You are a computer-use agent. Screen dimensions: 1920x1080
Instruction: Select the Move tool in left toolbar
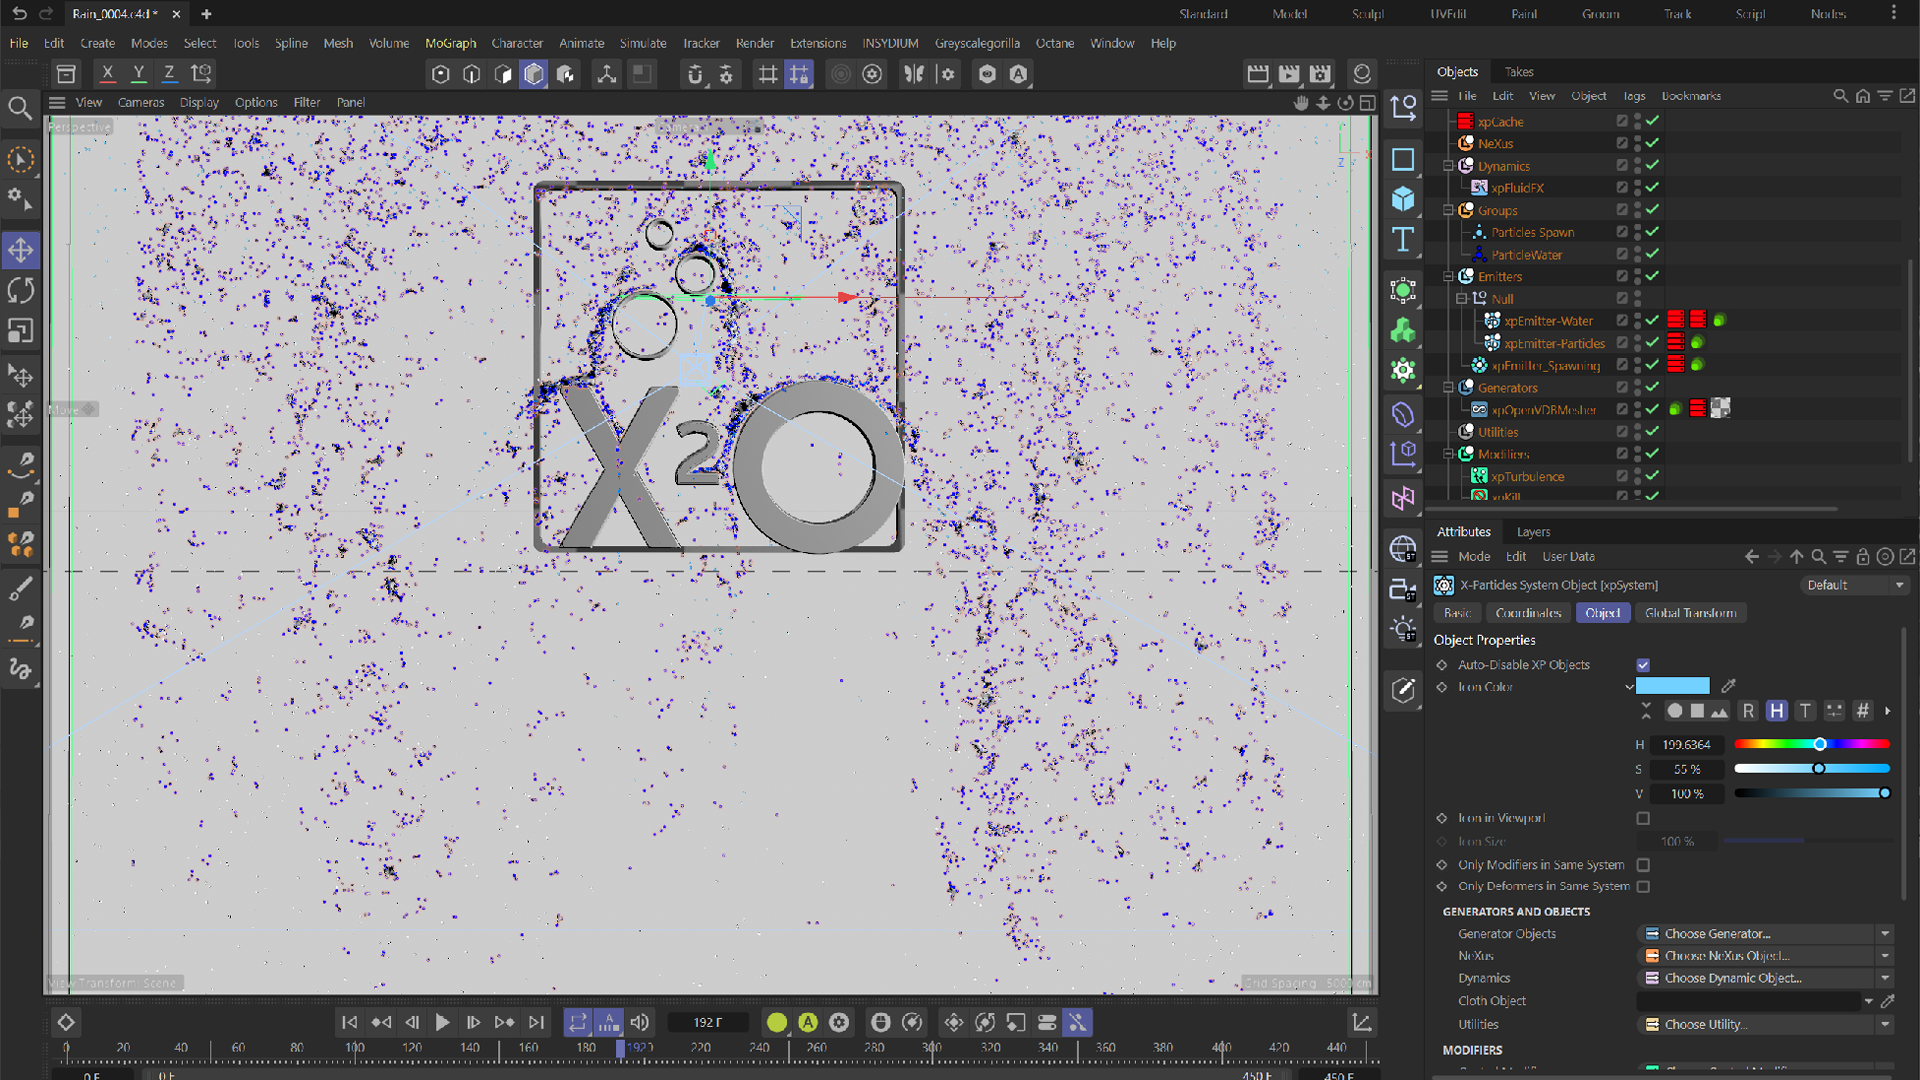click(x=21, y=250)
